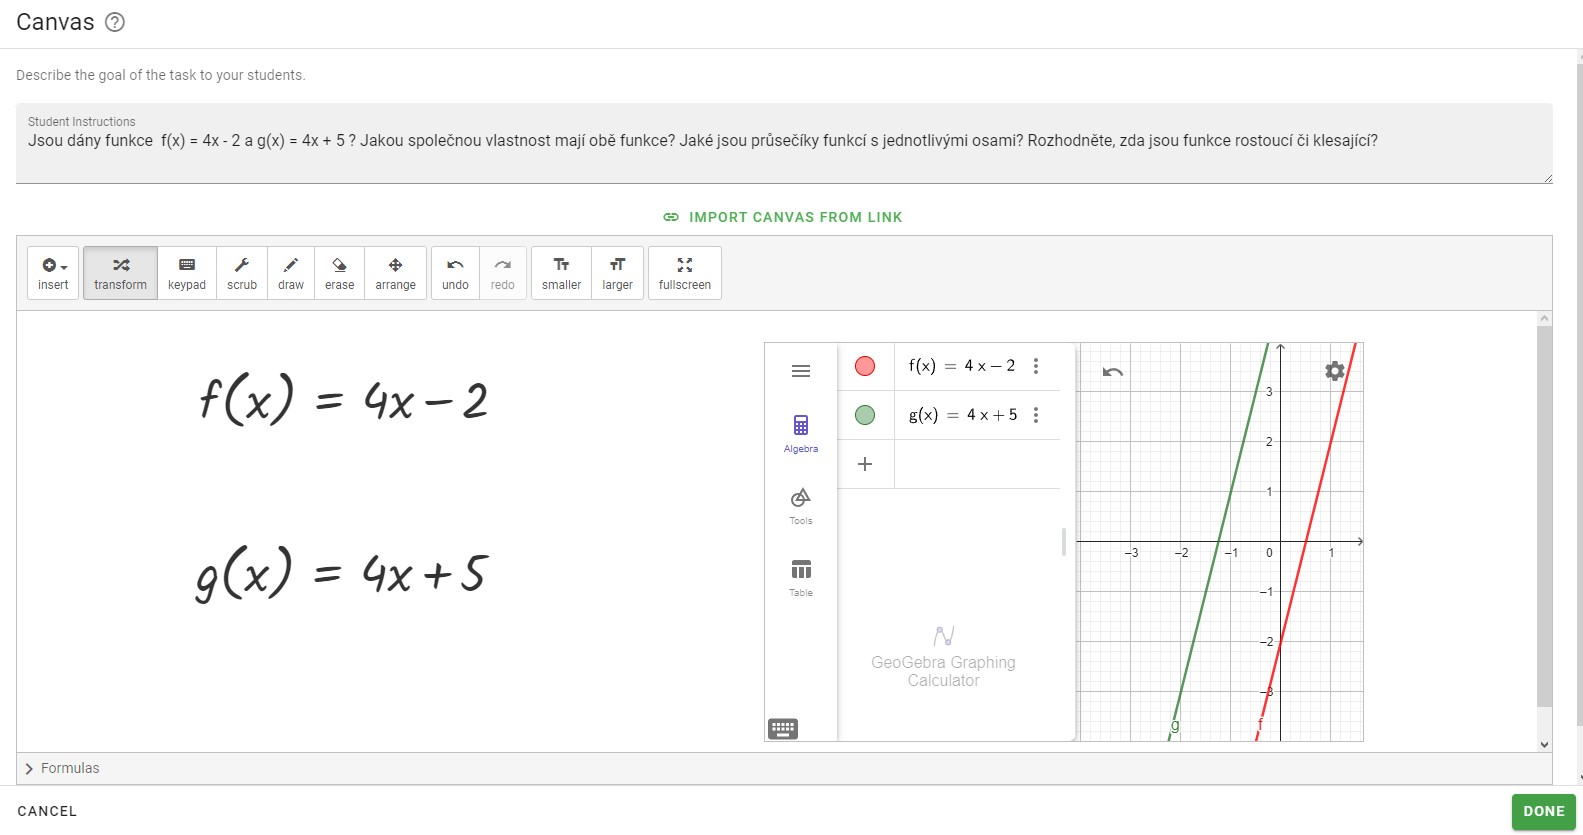Select the scrub tool
This screenshot has height=835, width=1583.
tap(242, 273)
